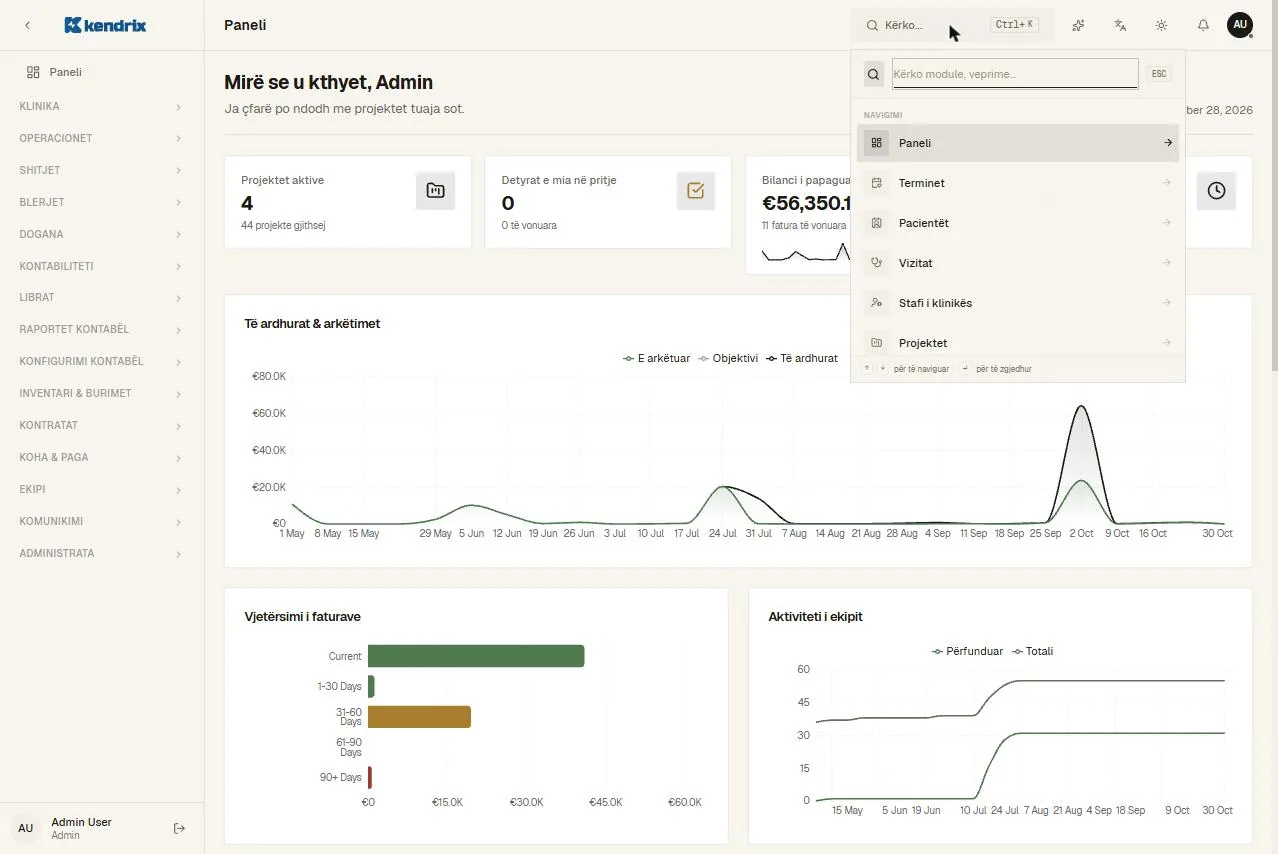Click the Projektet aktive card icon
The height and width of the screenshot is (854, 1278).
click(435, 190)
